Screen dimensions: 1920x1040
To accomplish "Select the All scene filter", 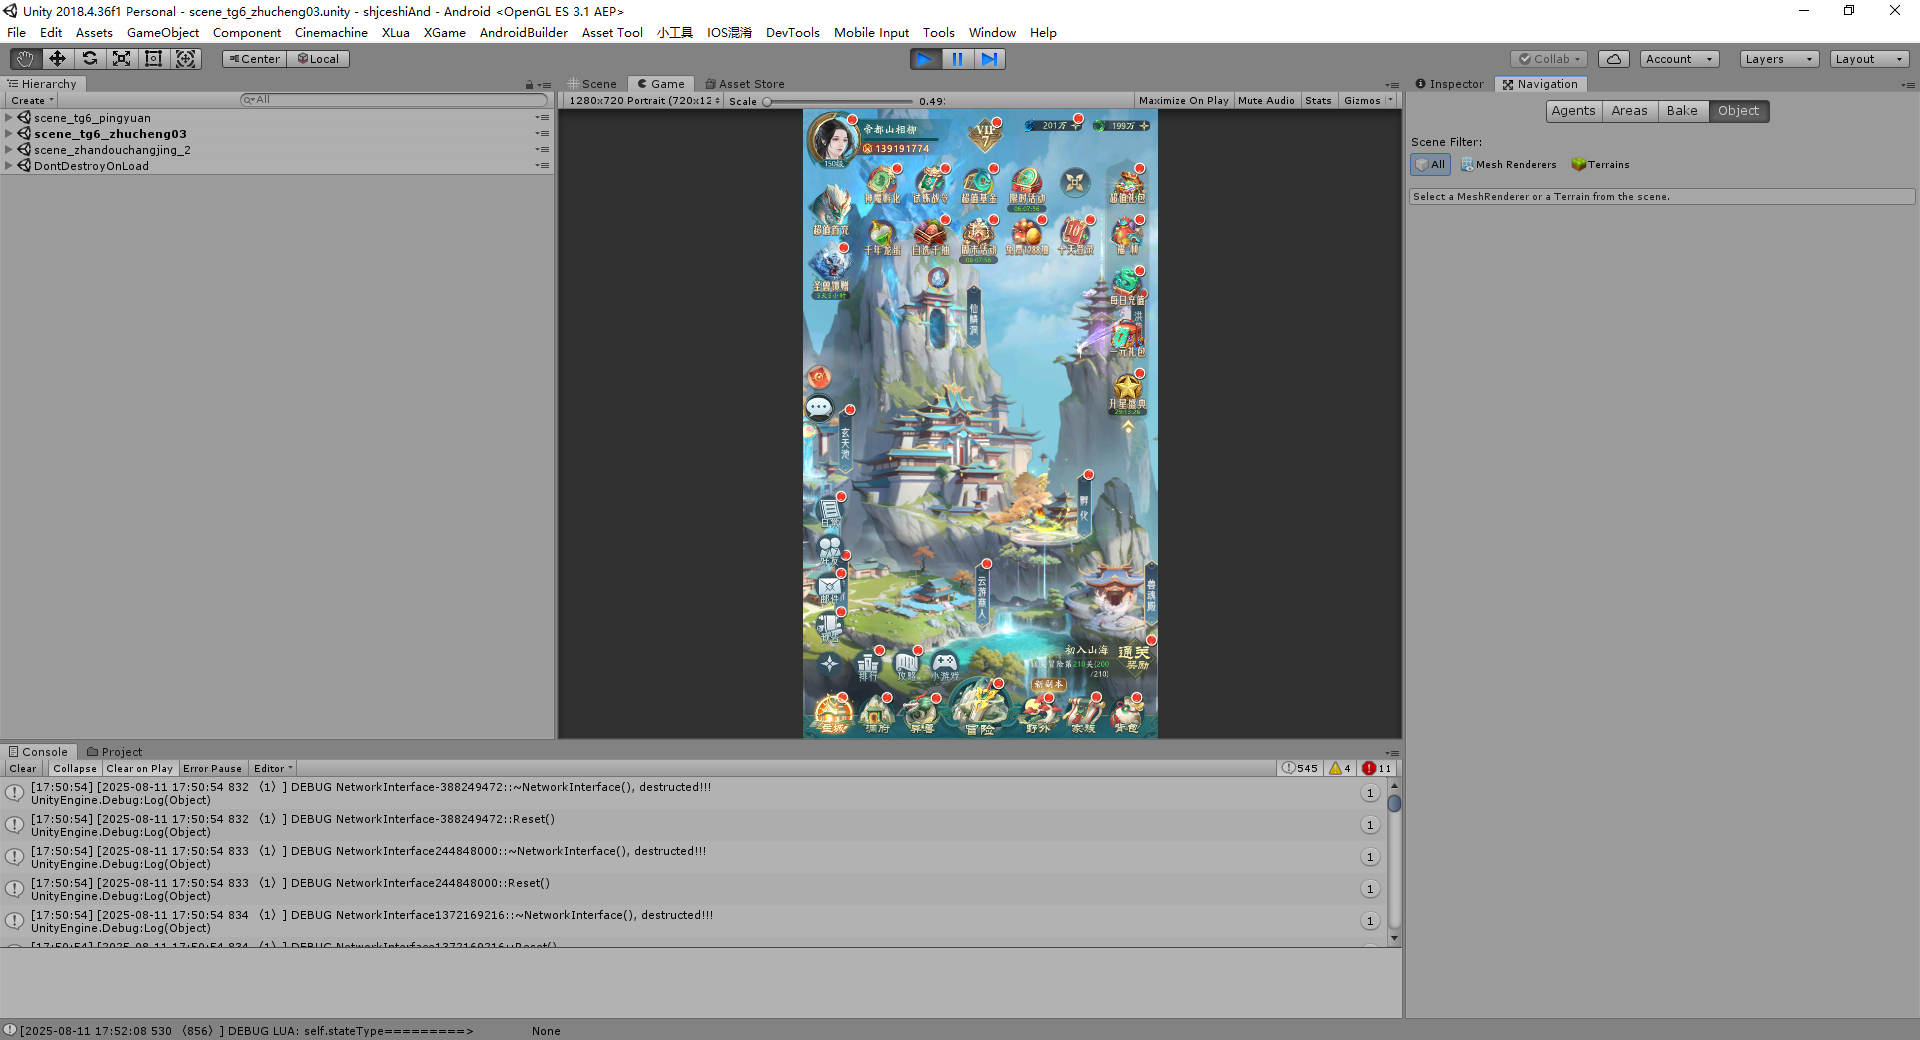I will (x=1430, y=164).
